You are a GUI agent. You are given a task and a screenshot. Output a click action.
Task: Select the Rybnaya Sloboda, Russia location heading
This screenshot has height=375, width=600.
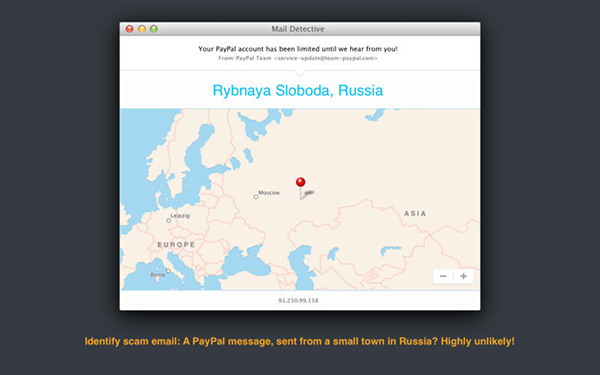coord(298,91)
